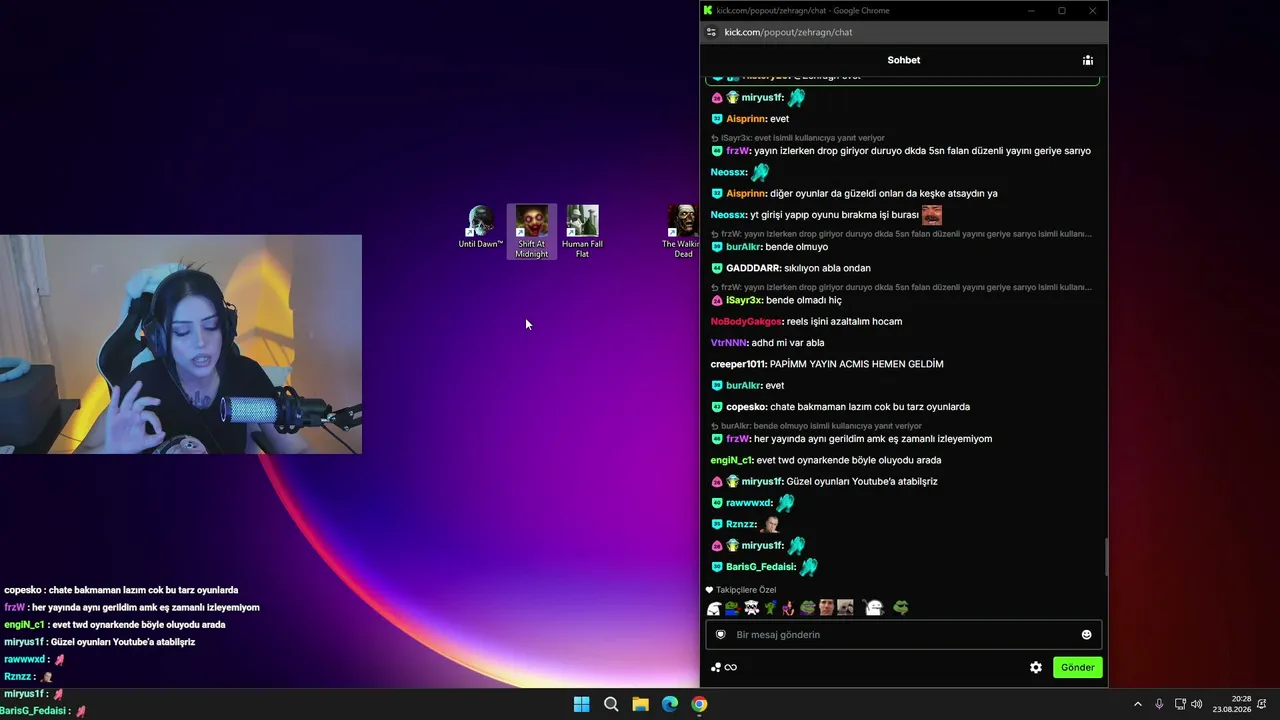Open user NoBodyGakgos from the chat
This screenshot has height=720, width=1280.
click(746, 321)
